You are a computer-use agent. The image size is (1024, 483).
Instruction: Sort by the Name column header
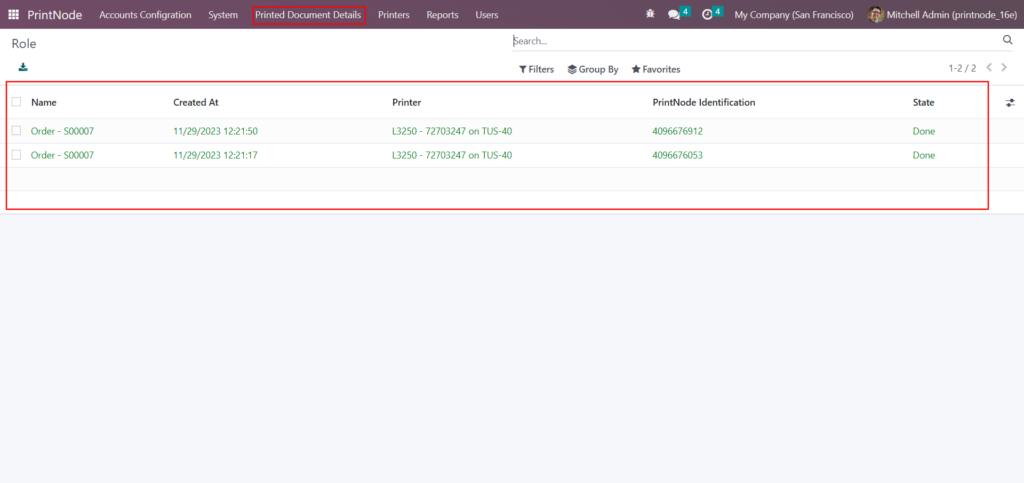(x=44, y=102)
